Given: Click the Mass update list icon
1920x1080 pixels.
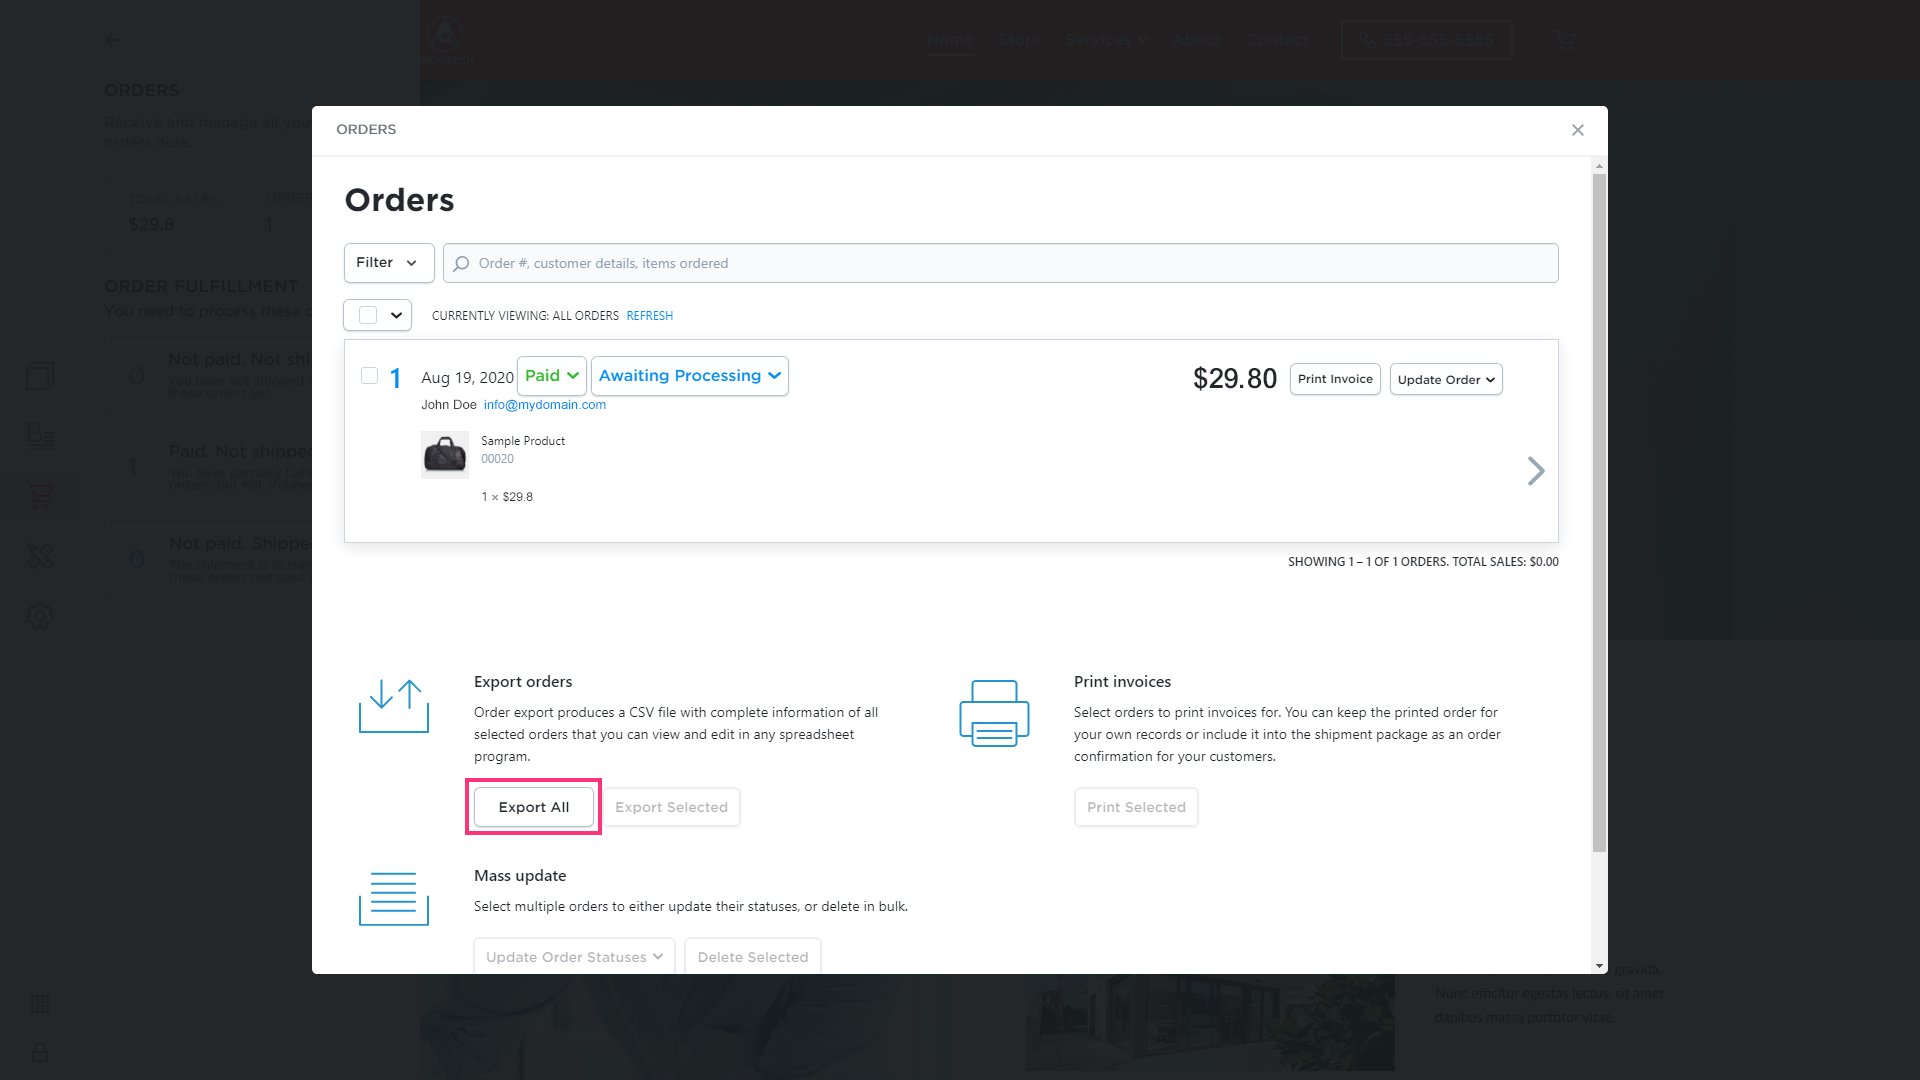Looking at the screenshot, I should coord(394,898).
